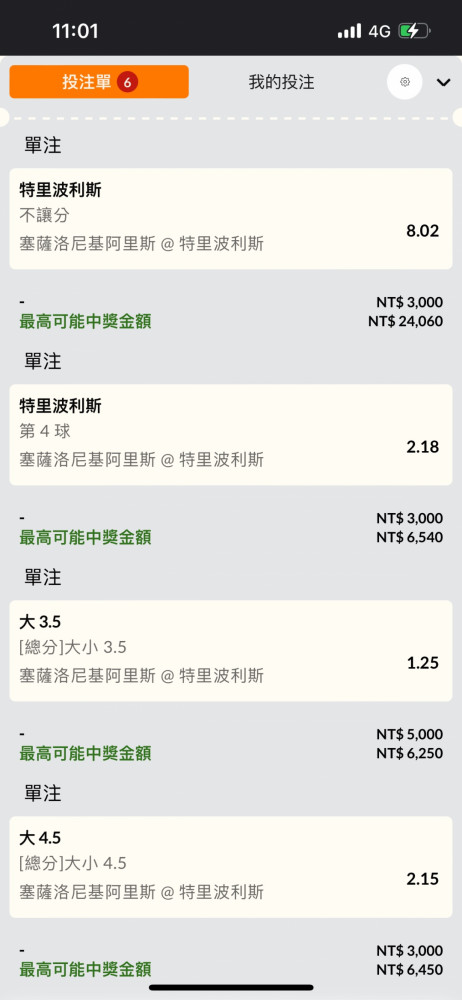Edit the NT$ 5,000 stake amount
The width and height of the screenshot is (462, 1000).
(x=409, y=735)
